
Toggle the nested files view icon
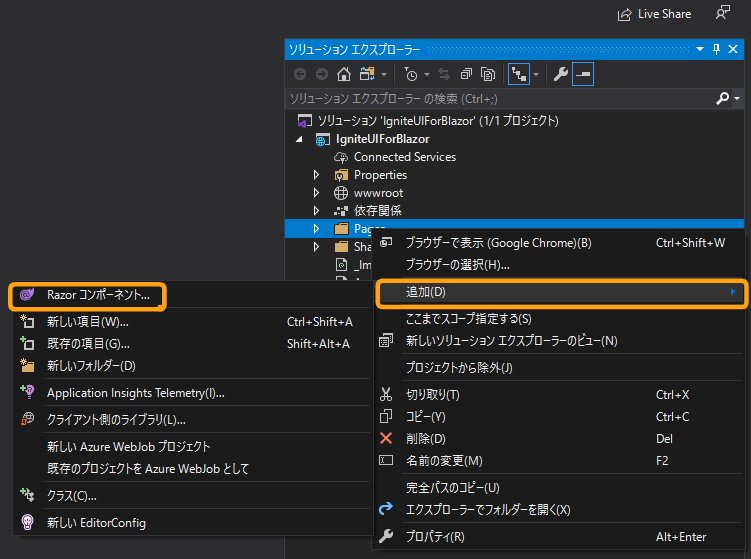tap(519, 74)
